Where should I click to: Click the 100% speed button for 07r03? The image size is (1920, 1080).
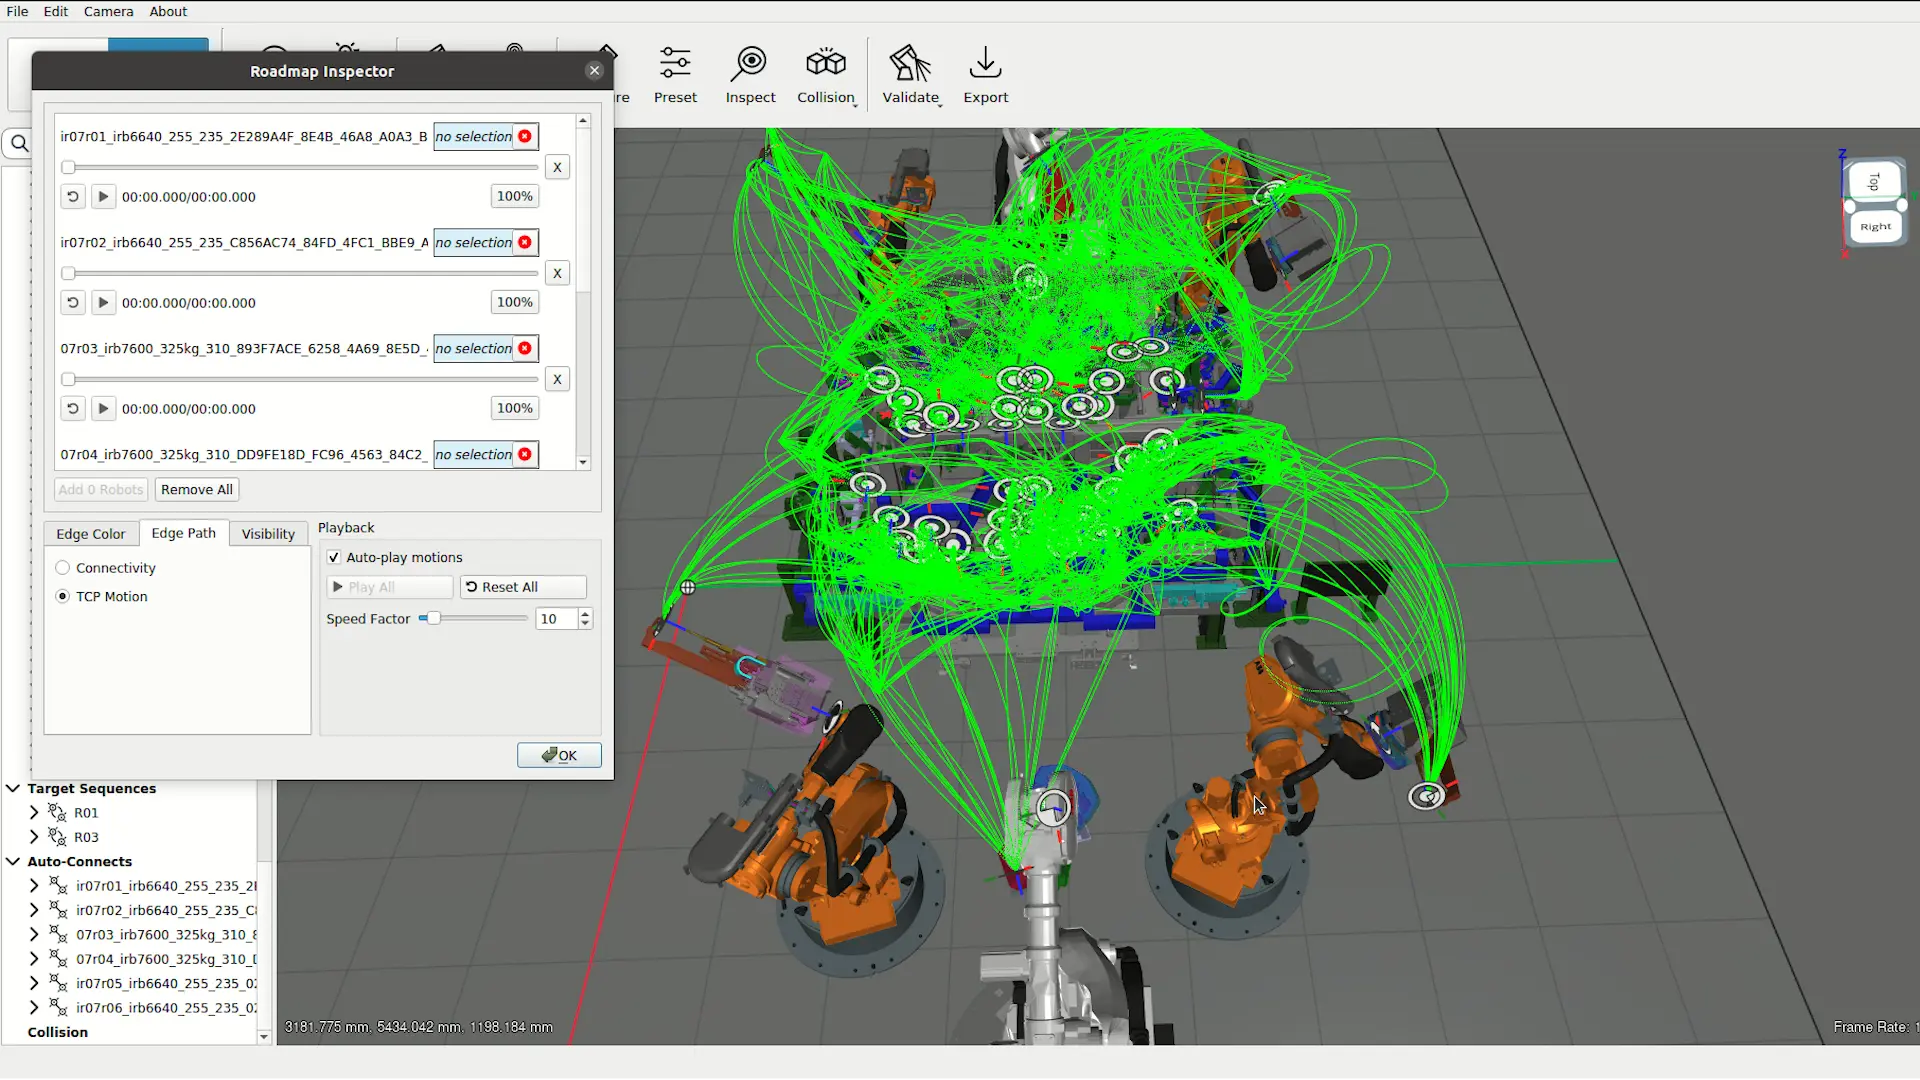pyautogui.click(x=514, y=409)
